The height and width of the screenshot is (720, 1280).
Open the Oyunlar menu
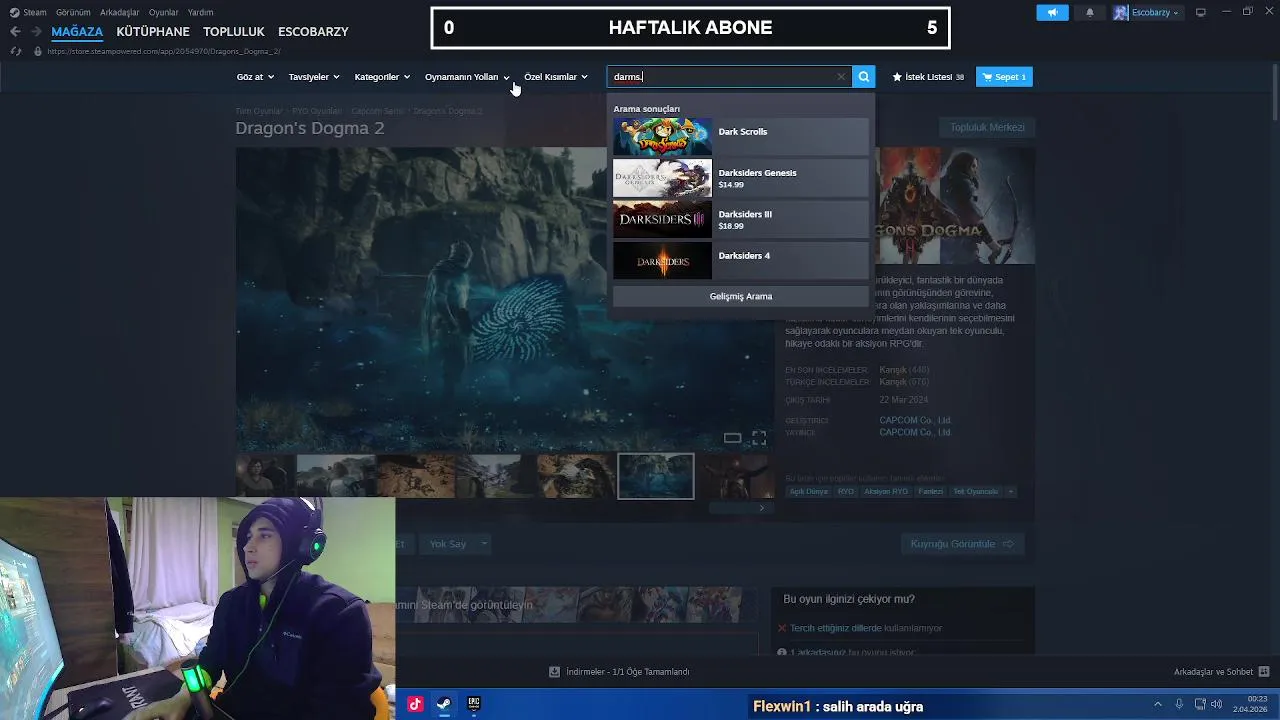click(164, 12)
